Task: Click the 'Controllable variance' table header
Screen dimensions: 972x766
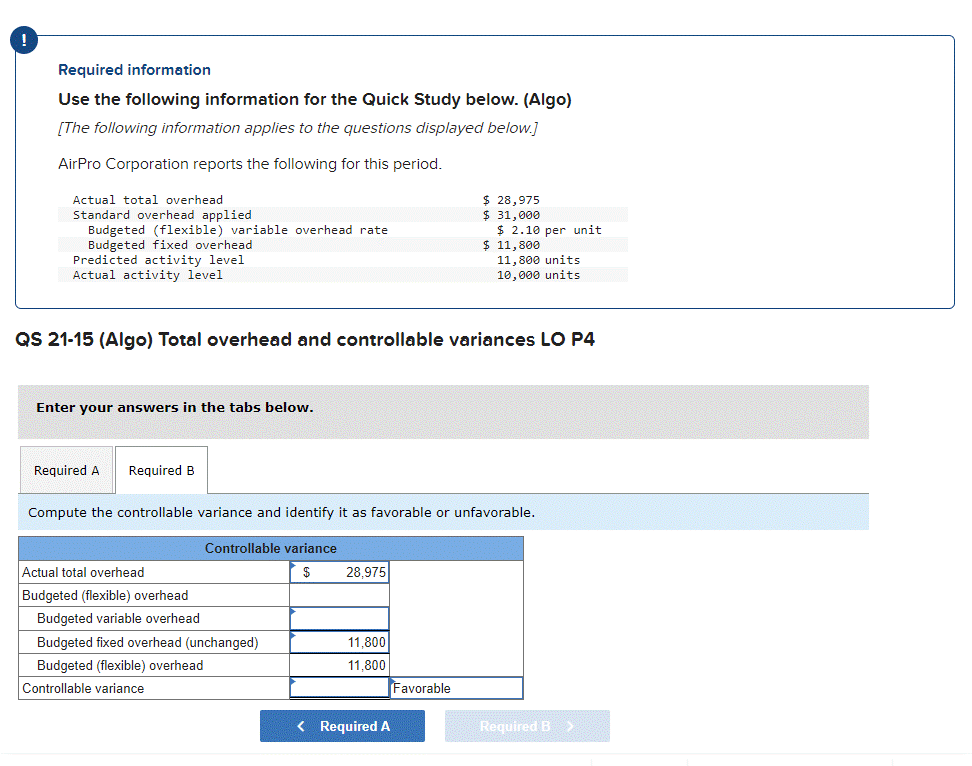Action: 271,548
